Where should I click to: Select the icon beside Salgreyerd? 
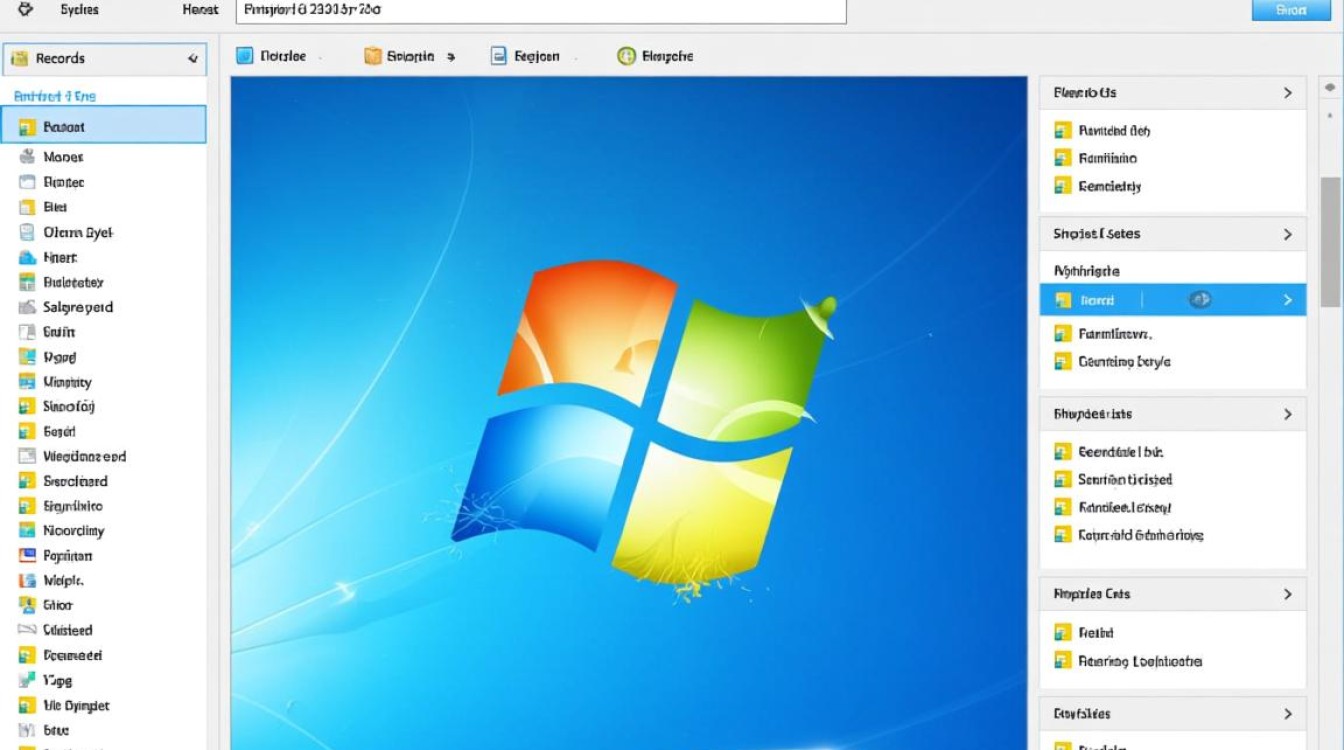pyautogui.click(x=27, y=307)
